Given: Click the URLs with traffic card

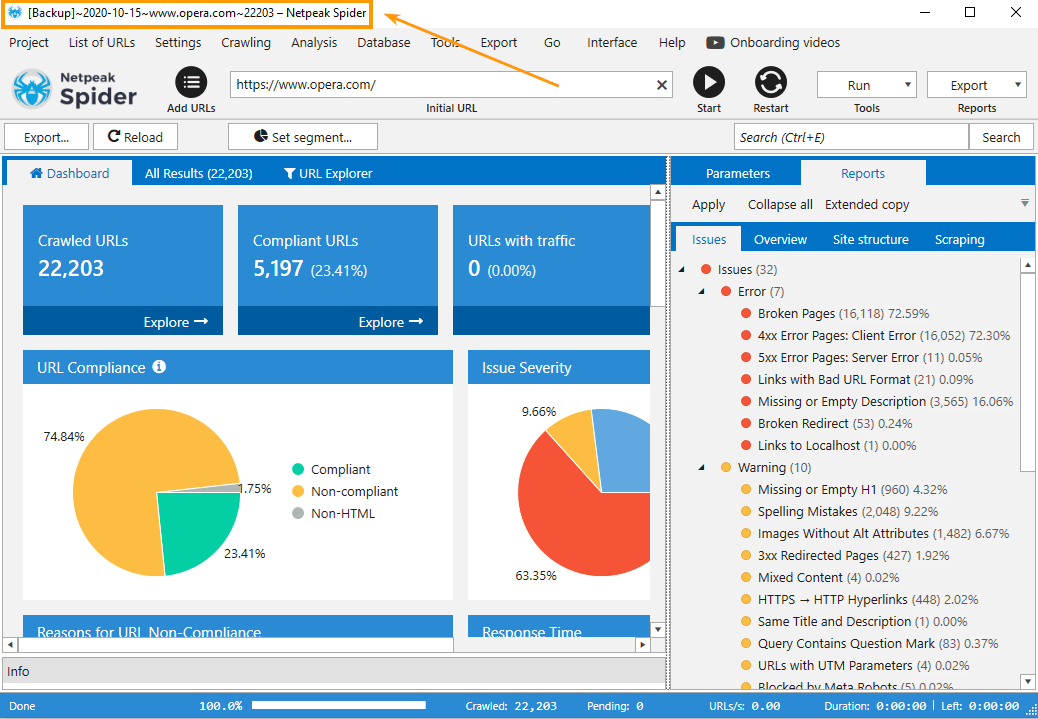Looking at the screenshot, I should click(551, 270).
